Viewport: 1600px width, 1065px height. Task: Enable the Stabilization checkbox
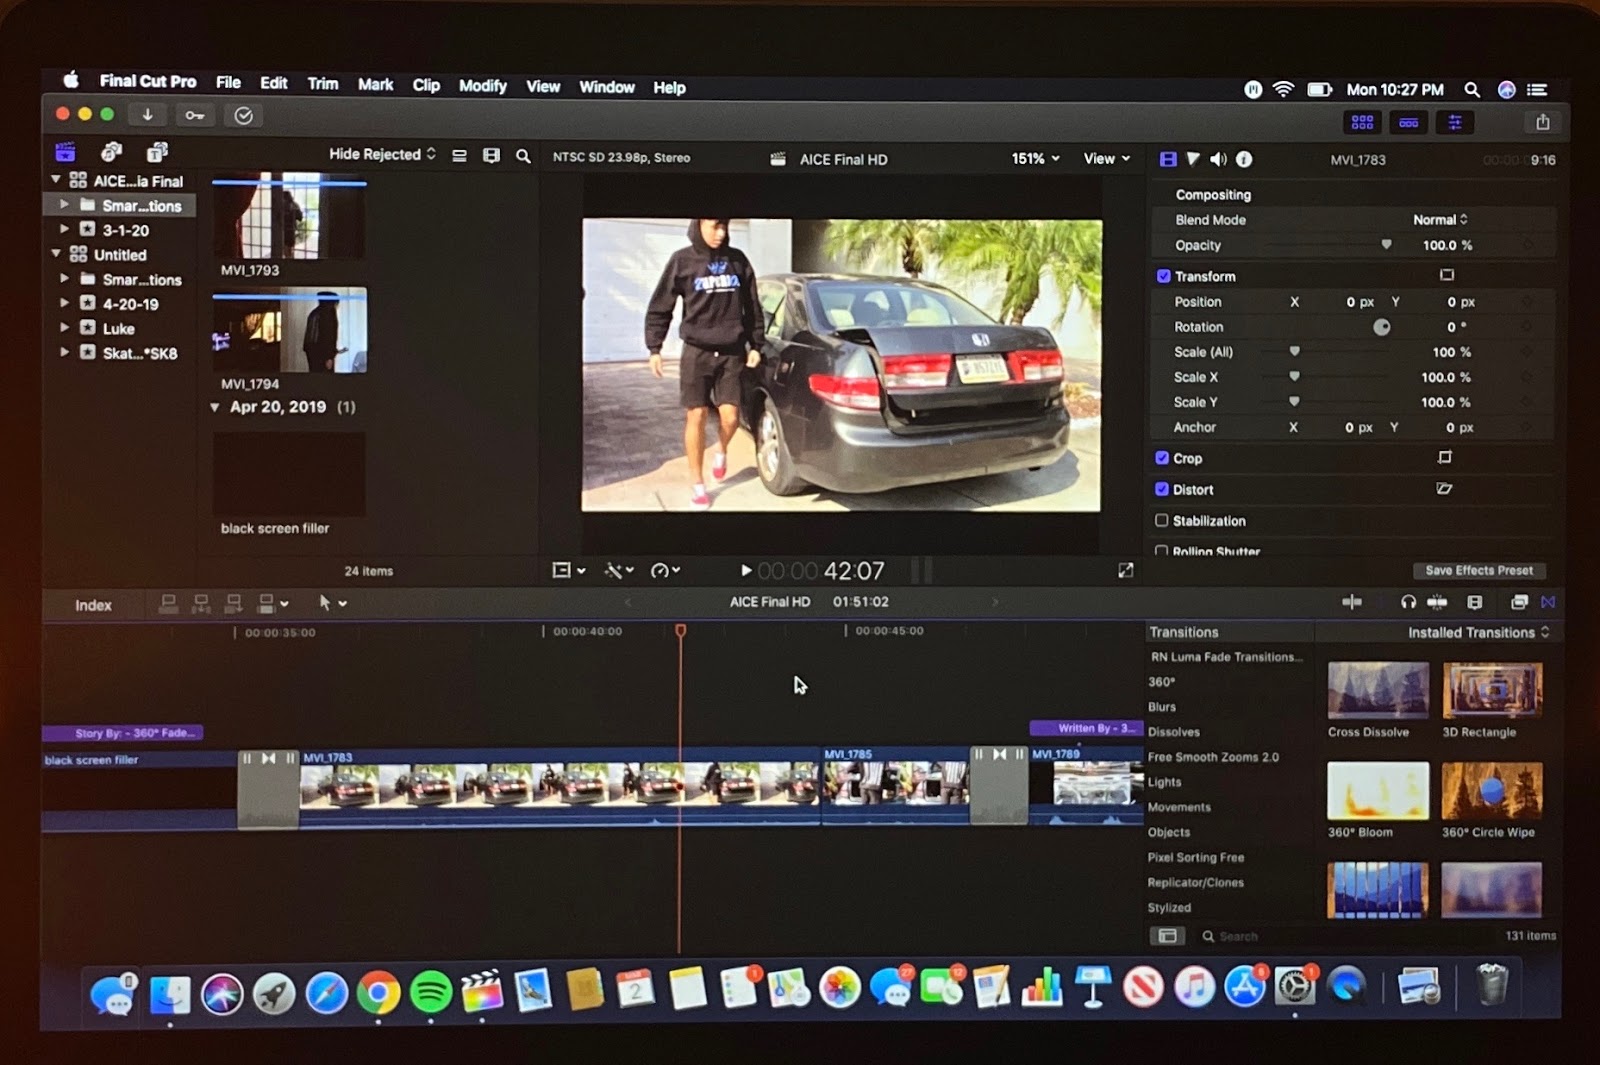(x=1161, y=520)
